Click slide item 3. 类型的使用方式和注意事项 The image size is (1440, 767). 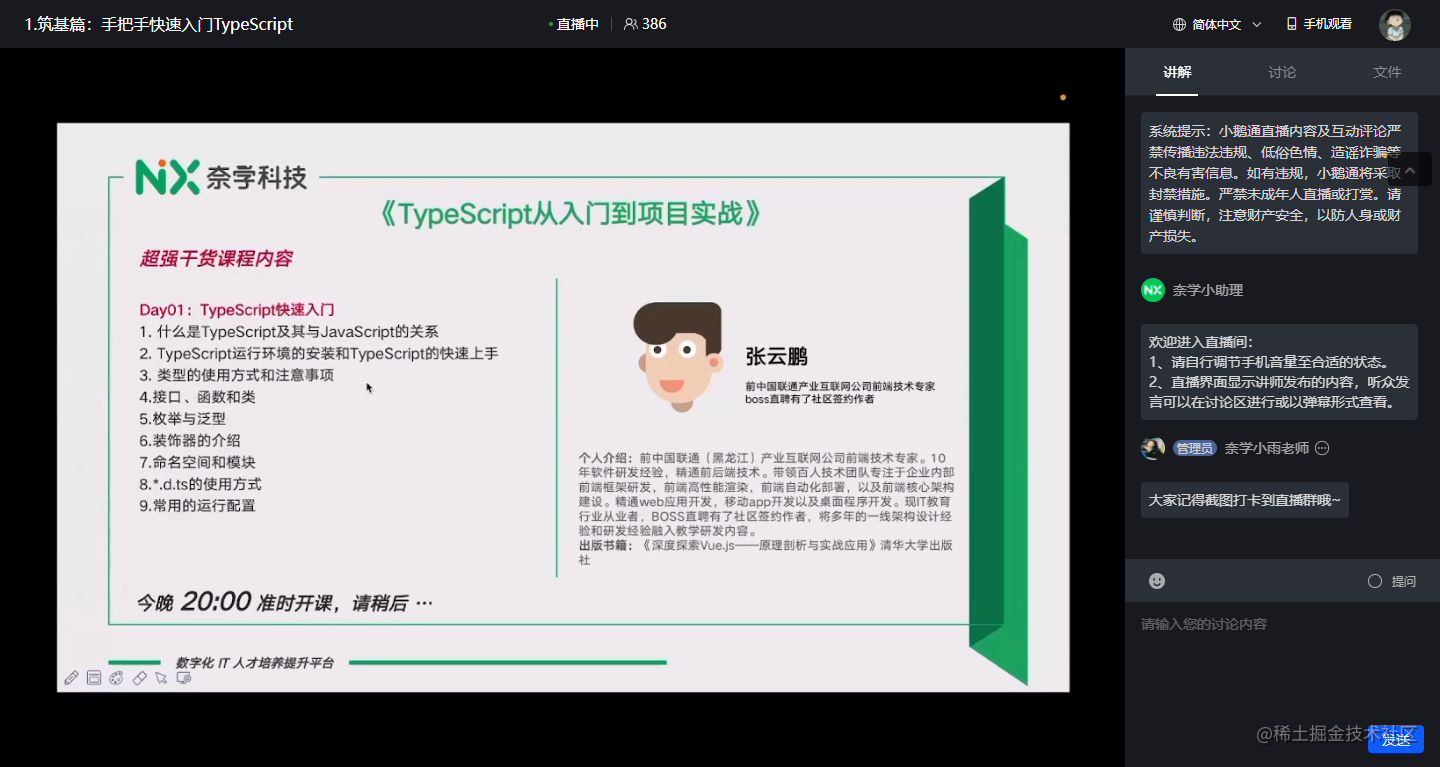tap(237, 375)
